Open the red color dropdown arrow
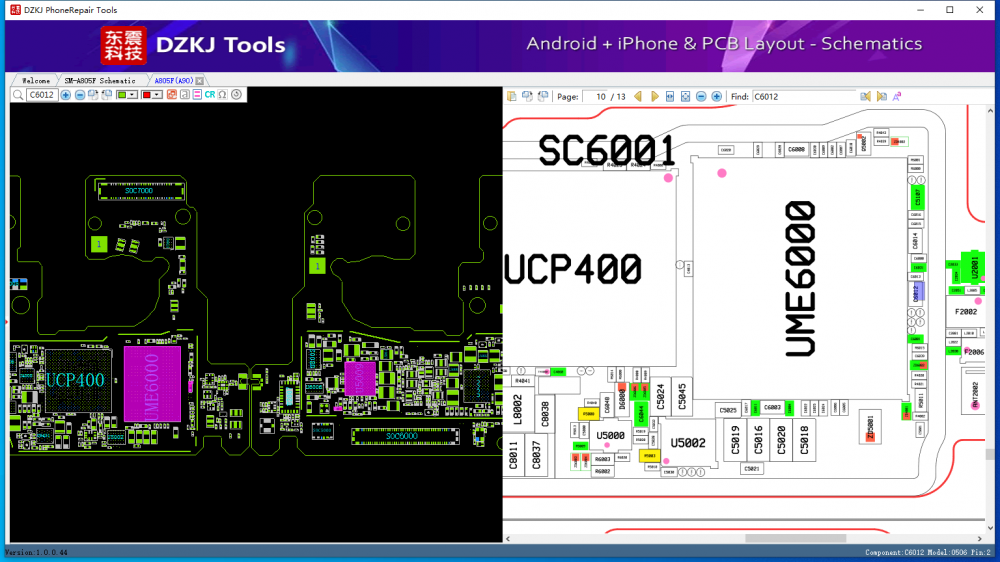1000x562 pixels. [x=156, y=95]
